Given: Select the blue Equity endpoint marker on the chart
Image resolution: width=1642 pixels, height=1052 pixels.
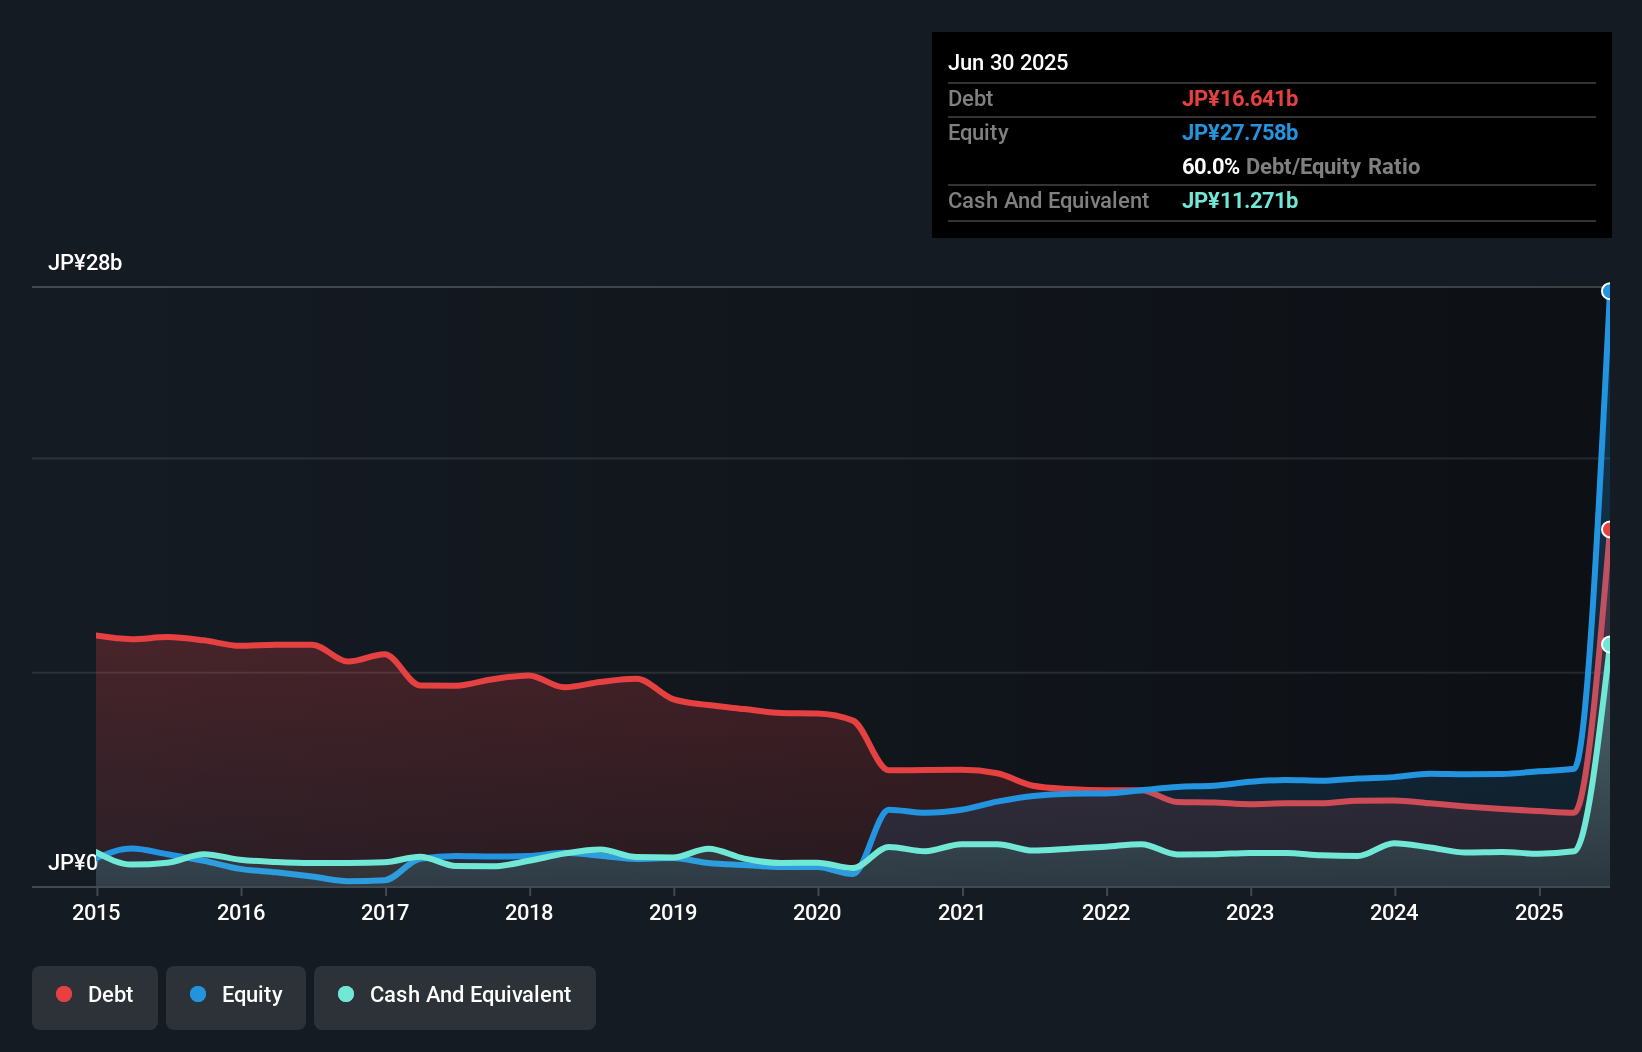Looking at the screenshot, I should pyautogui.click(x=1609, y=290).
